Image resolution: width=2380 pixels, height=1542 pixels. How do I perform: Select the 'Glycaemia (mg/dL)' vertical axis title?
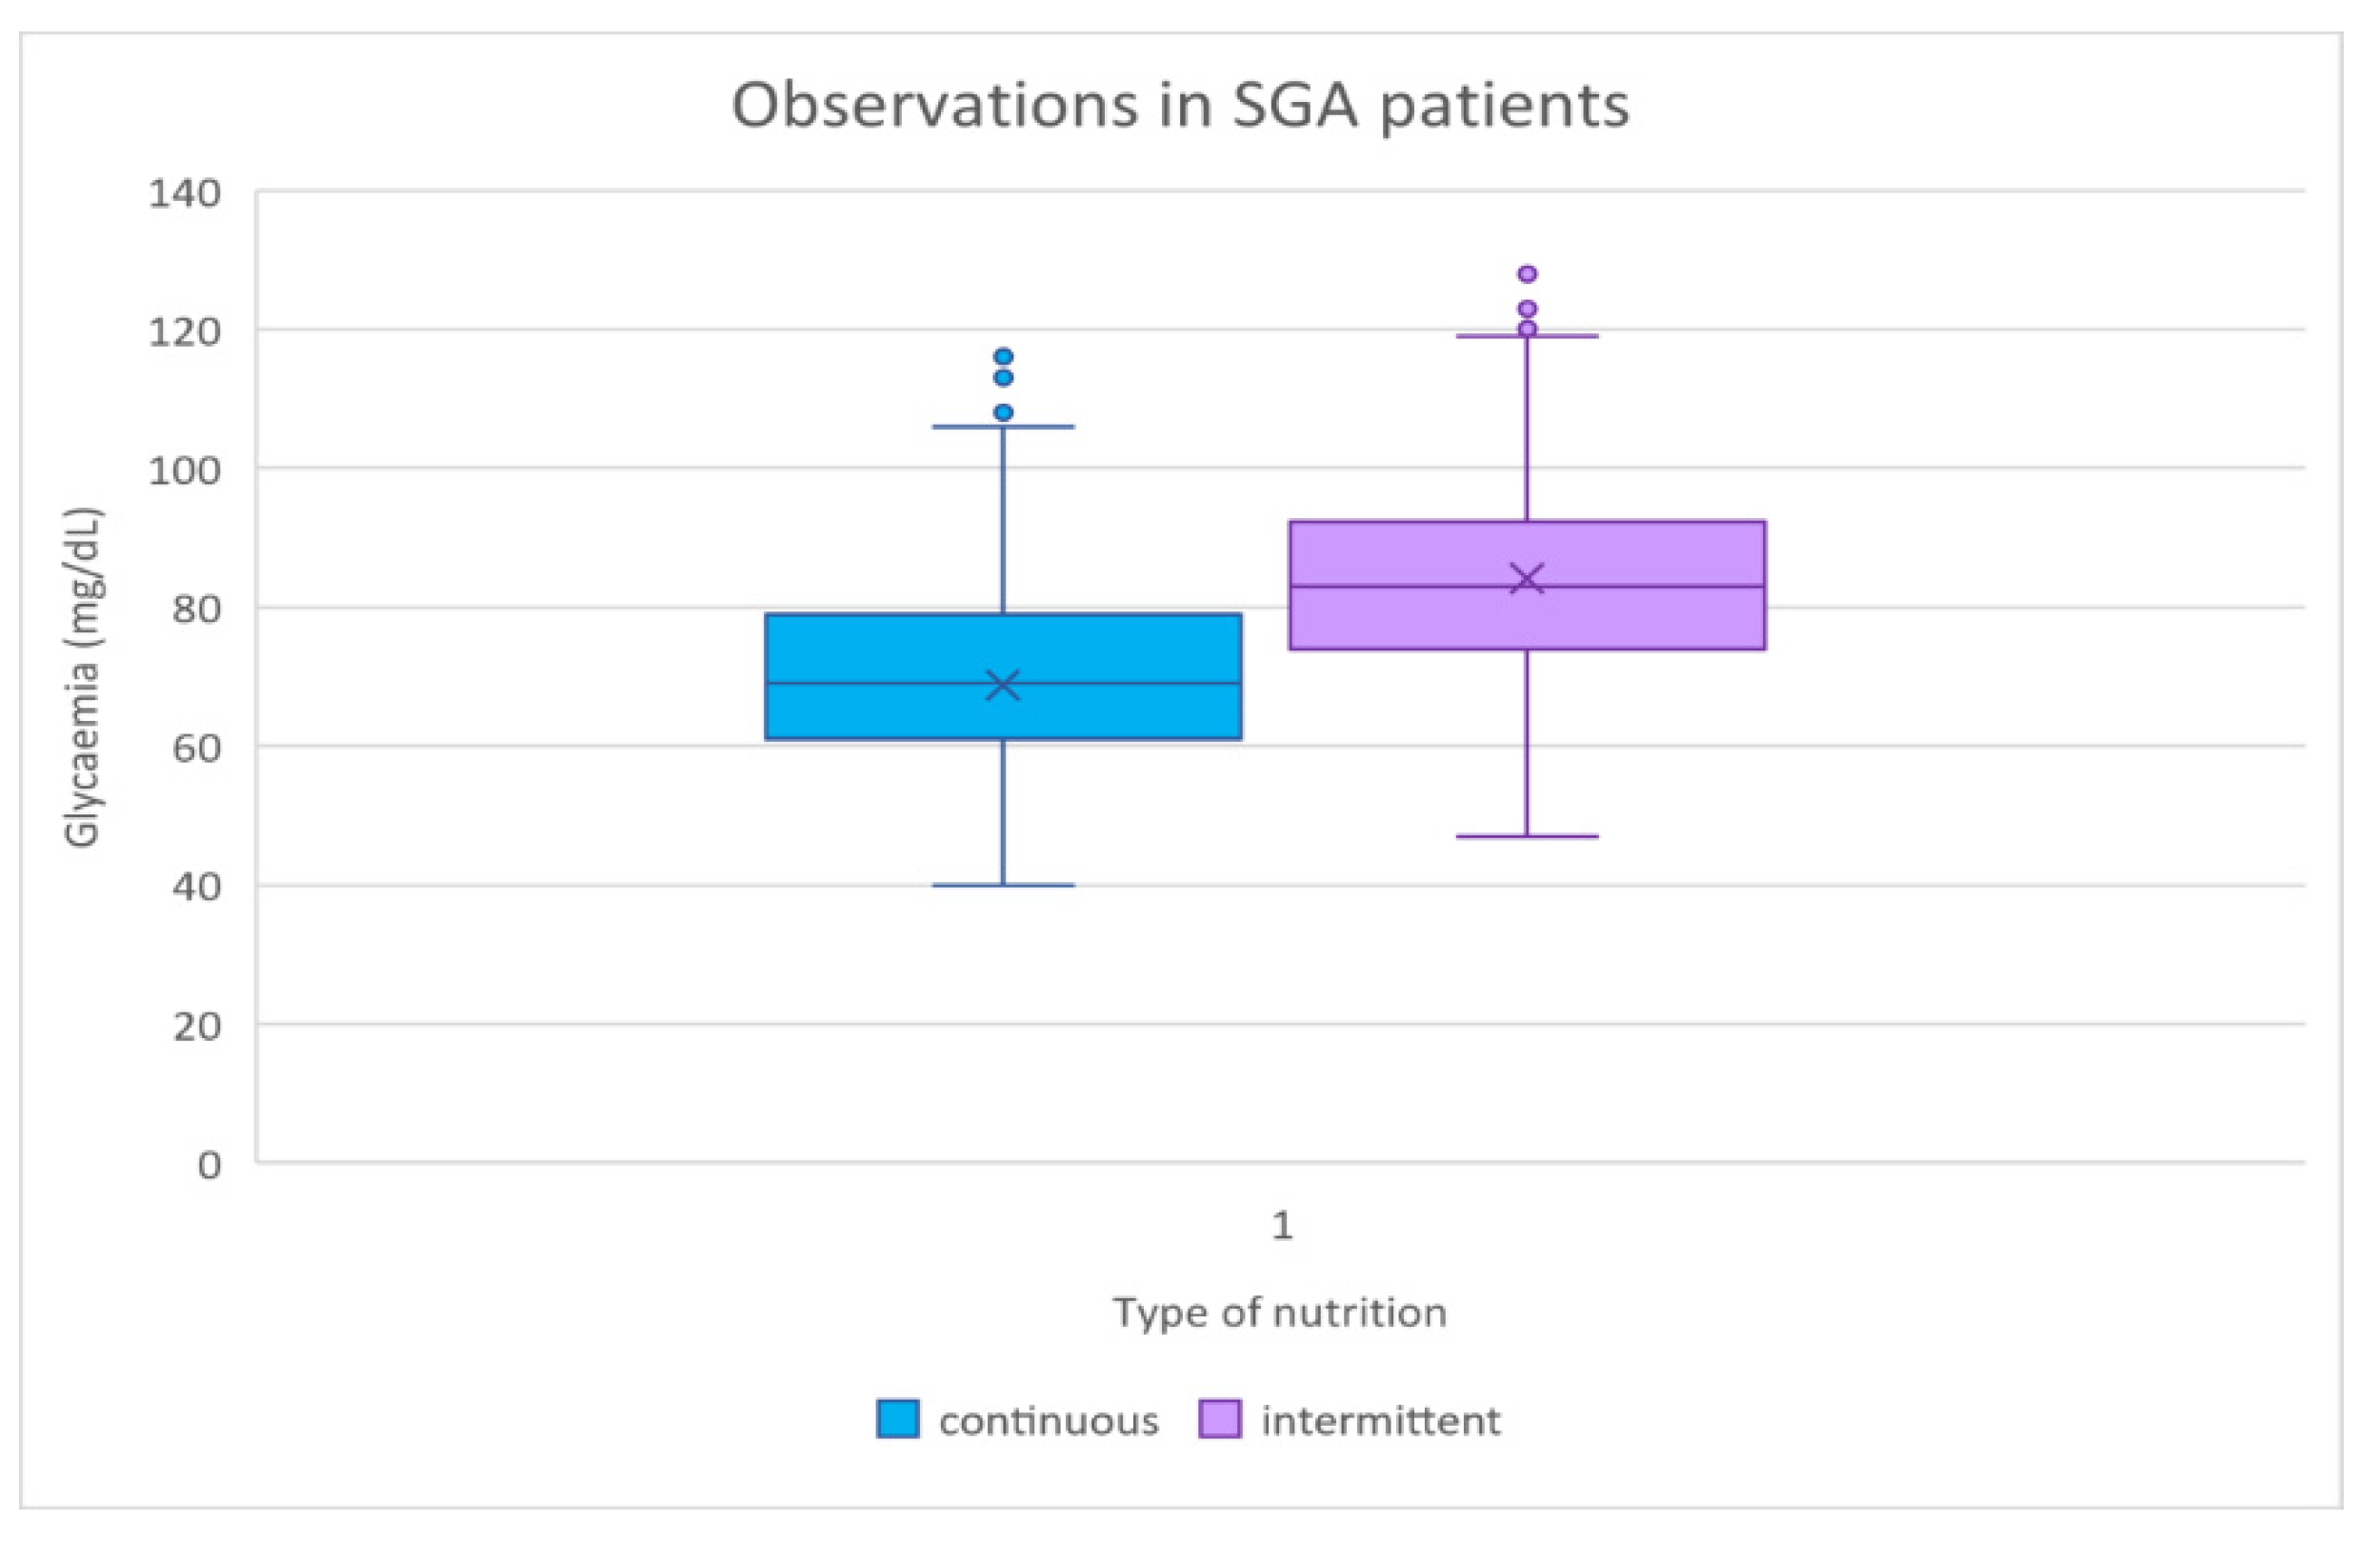pyautogui.click(x=83, y=680)
